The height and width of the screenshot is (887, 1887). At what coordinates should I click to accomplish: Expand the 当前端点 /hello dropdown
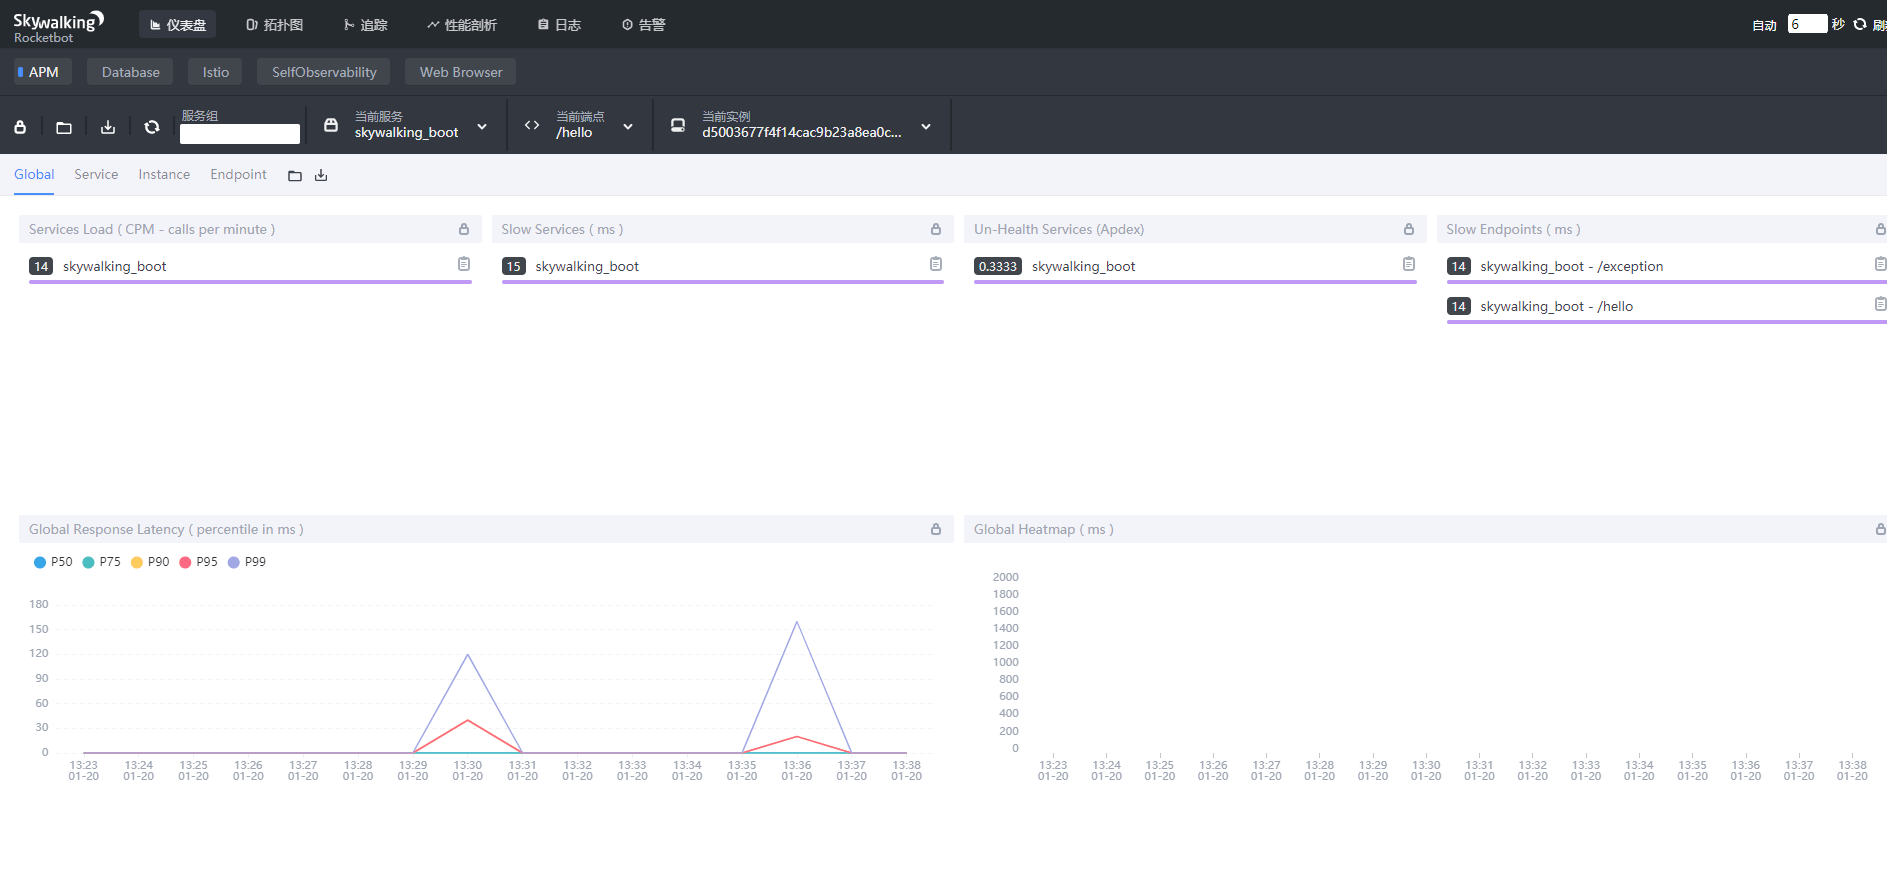[628, 127]
